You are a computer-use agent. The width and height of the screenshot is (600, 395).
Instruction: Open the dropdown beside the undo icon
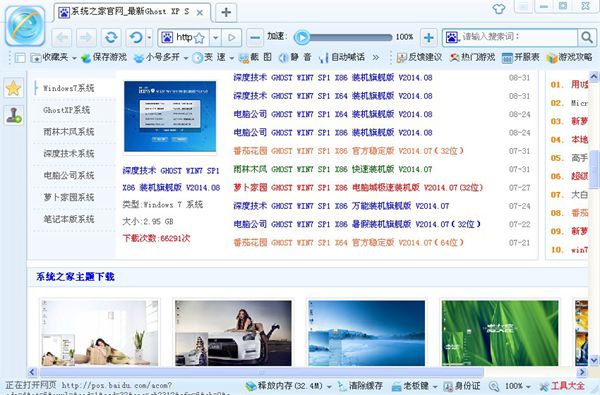(149, 38)
